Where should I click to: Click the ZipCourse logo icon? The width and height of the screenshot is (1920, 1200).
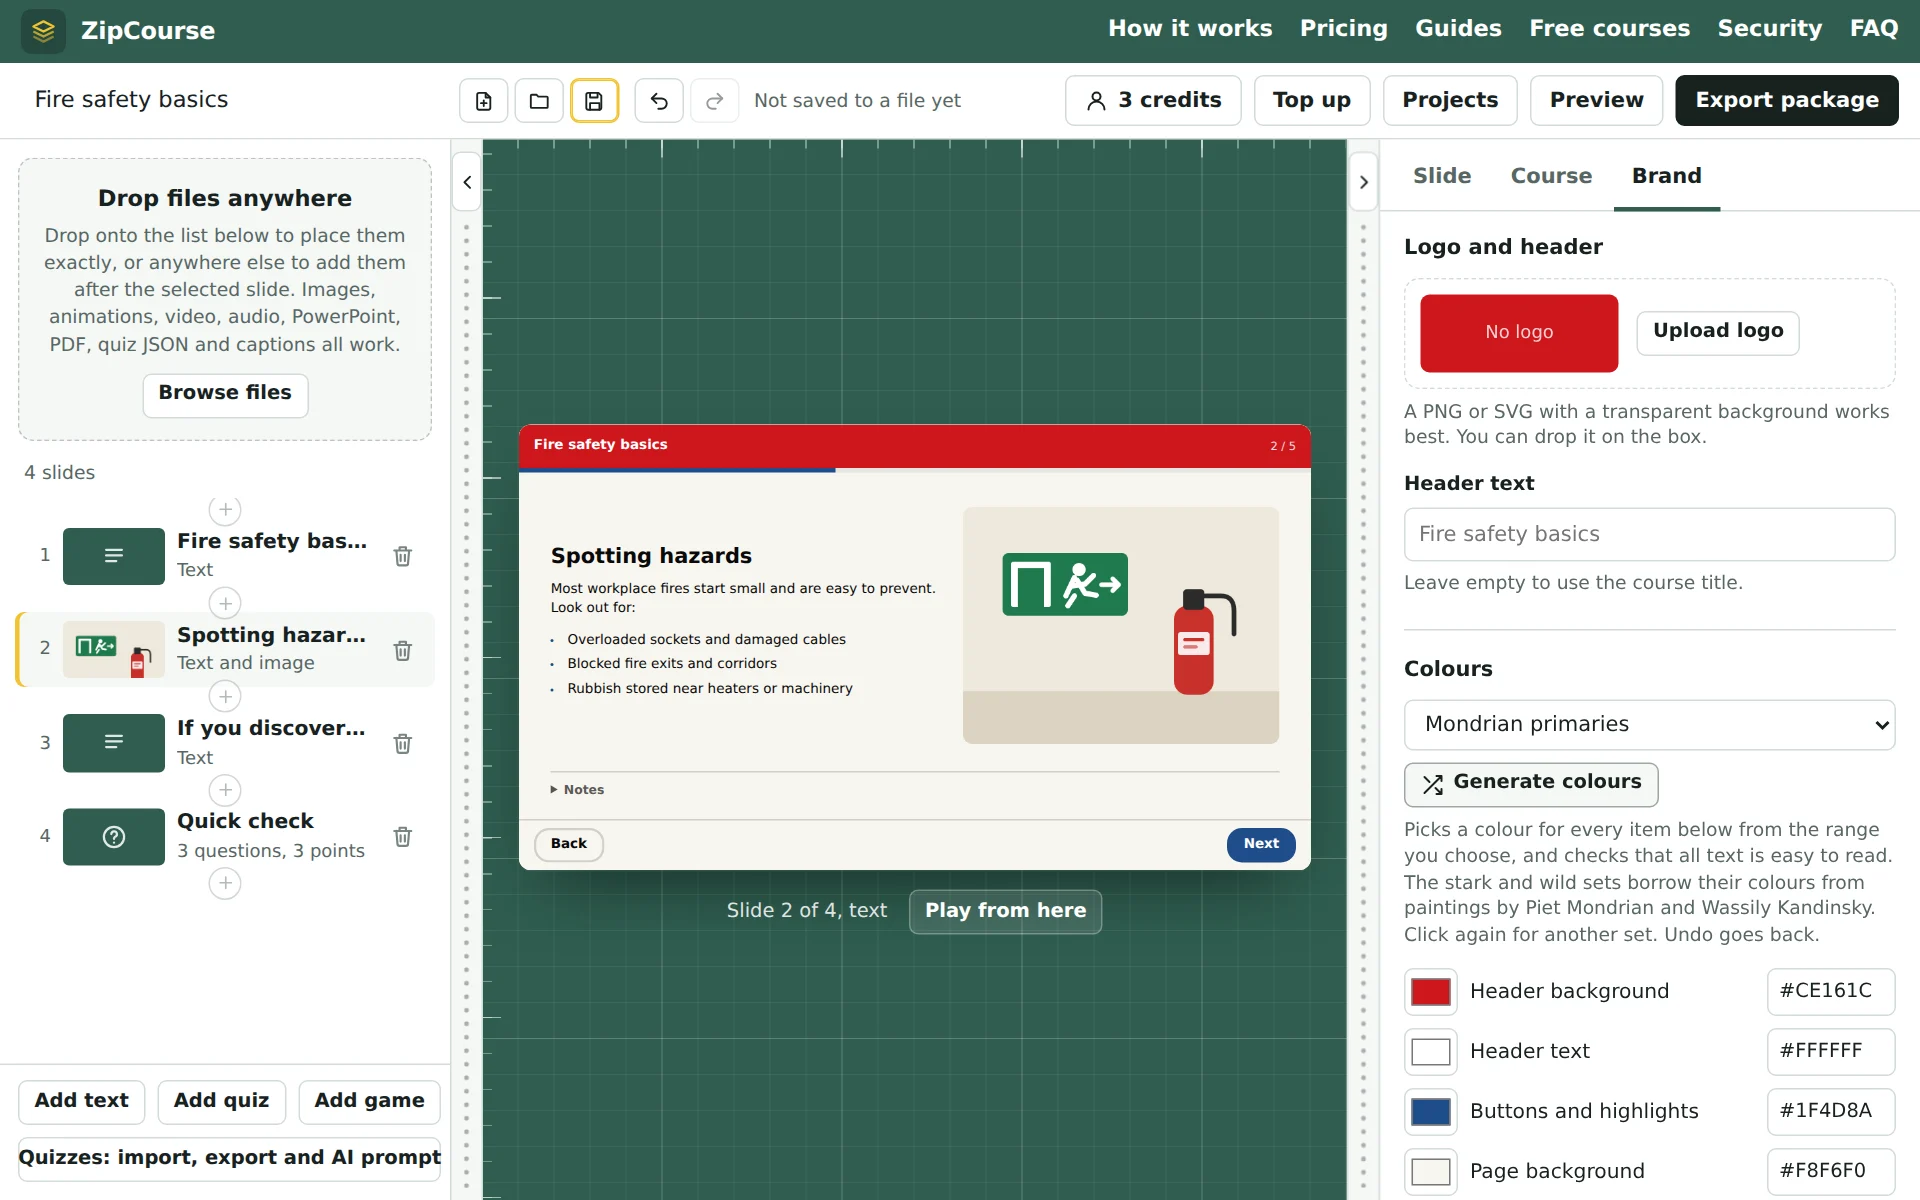tap(43, 31)
